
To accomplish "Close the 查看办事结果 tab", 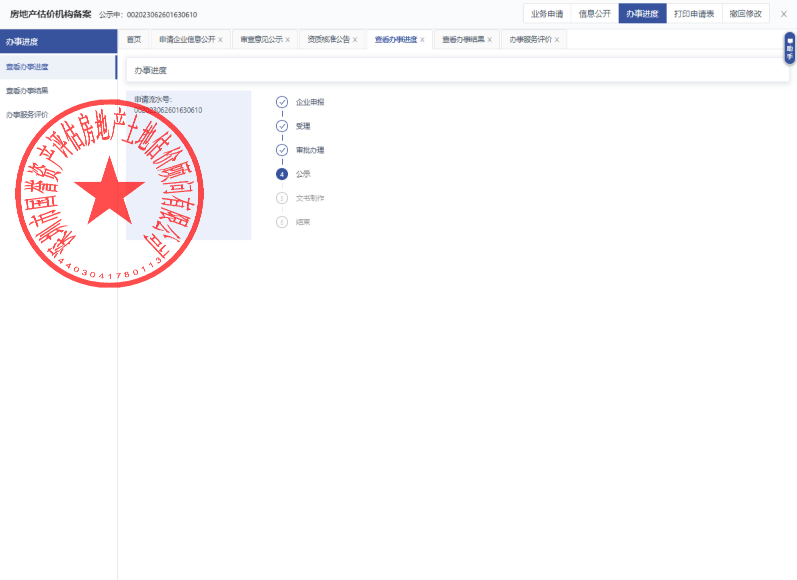I will pos(489,40).
